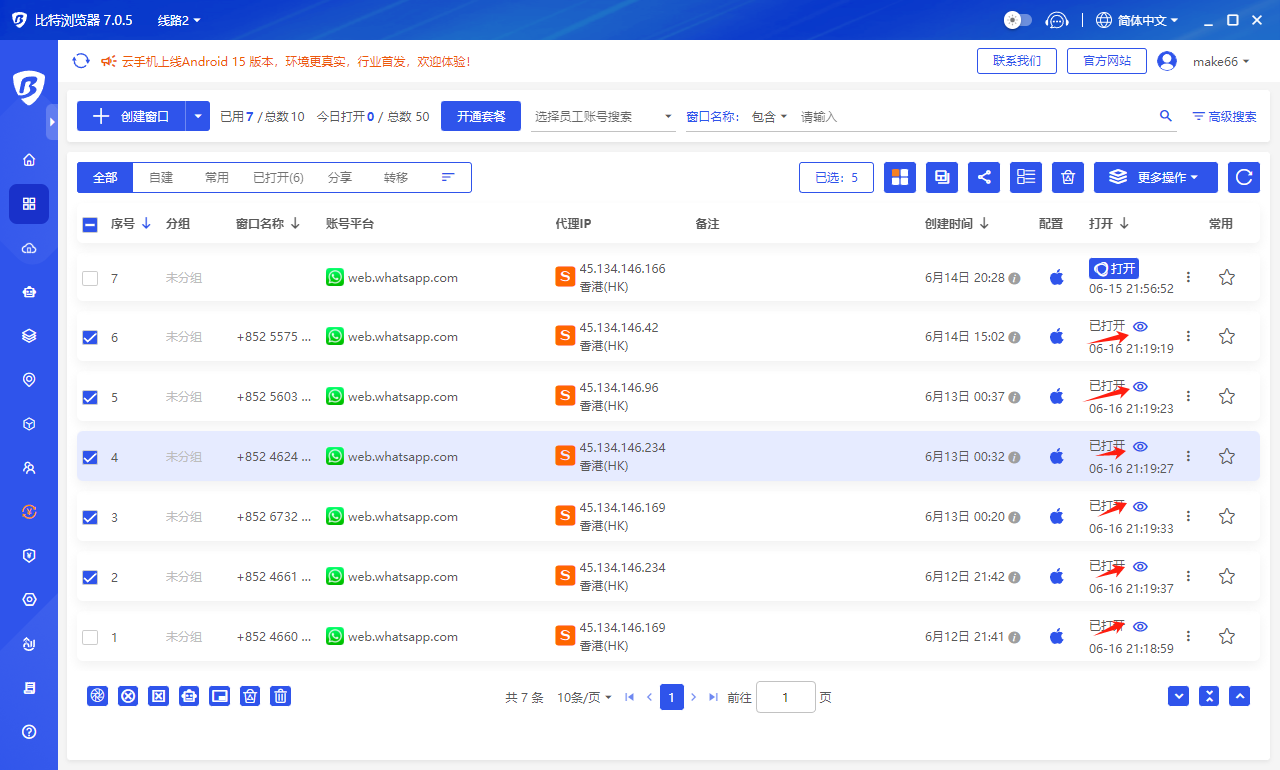
Task: Click the page number input next to 前往
Action: (x=786, y=697)
